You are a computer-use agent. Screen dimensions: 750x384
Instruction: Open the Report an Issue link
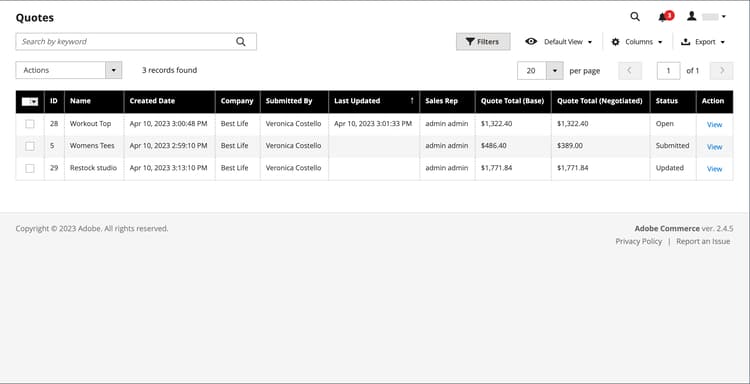tap(703, 241)
